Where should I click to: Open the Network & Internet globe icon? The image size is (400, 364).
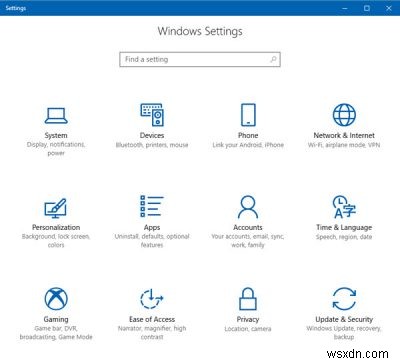point(344,115)
